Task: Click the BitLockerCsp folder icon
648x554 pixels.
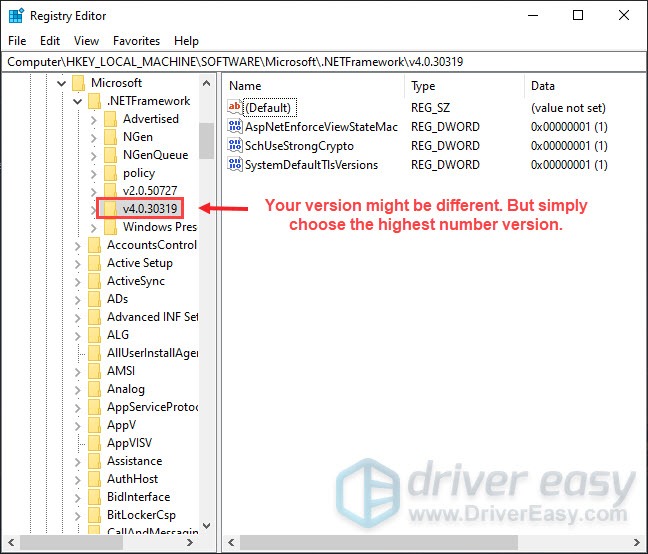Action: pos(95,515)
